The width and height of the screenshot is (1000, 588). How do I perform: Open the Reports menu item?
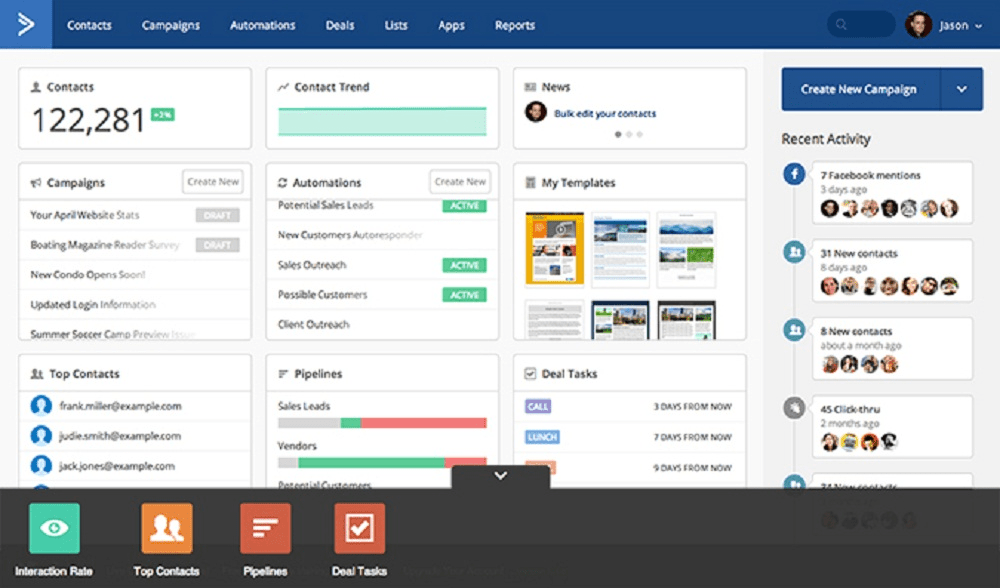point(514,25)
